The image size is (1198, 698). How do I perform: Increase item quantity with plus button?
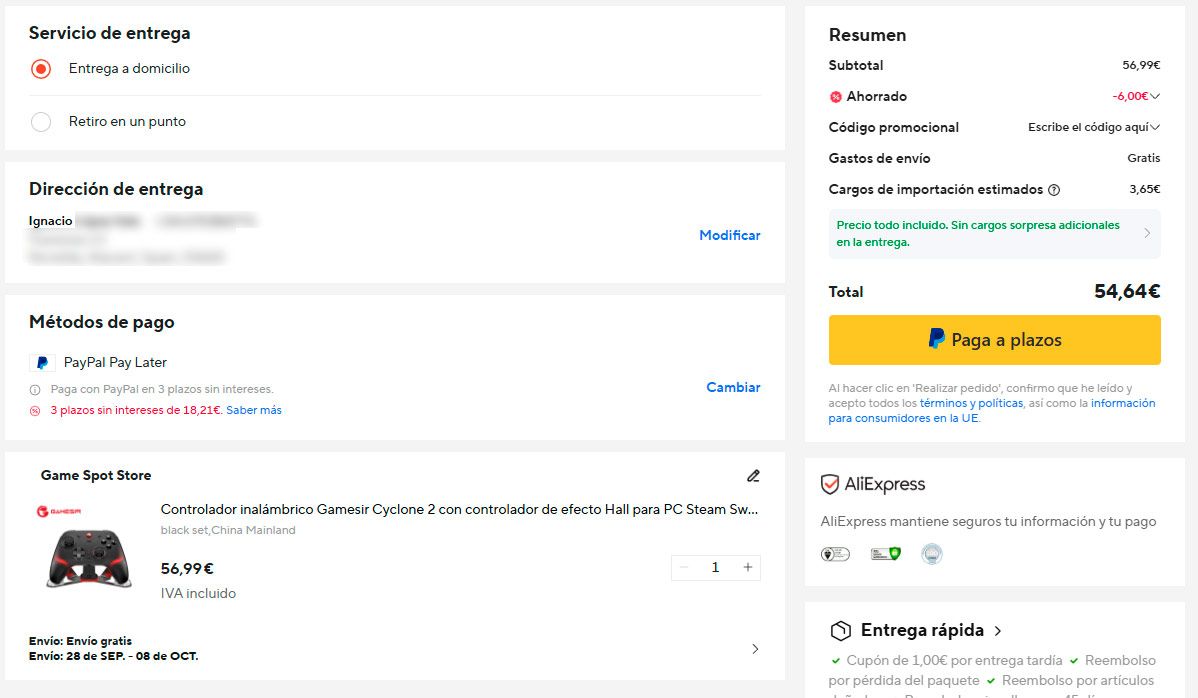pyautogui.click(x=748, y=567)
